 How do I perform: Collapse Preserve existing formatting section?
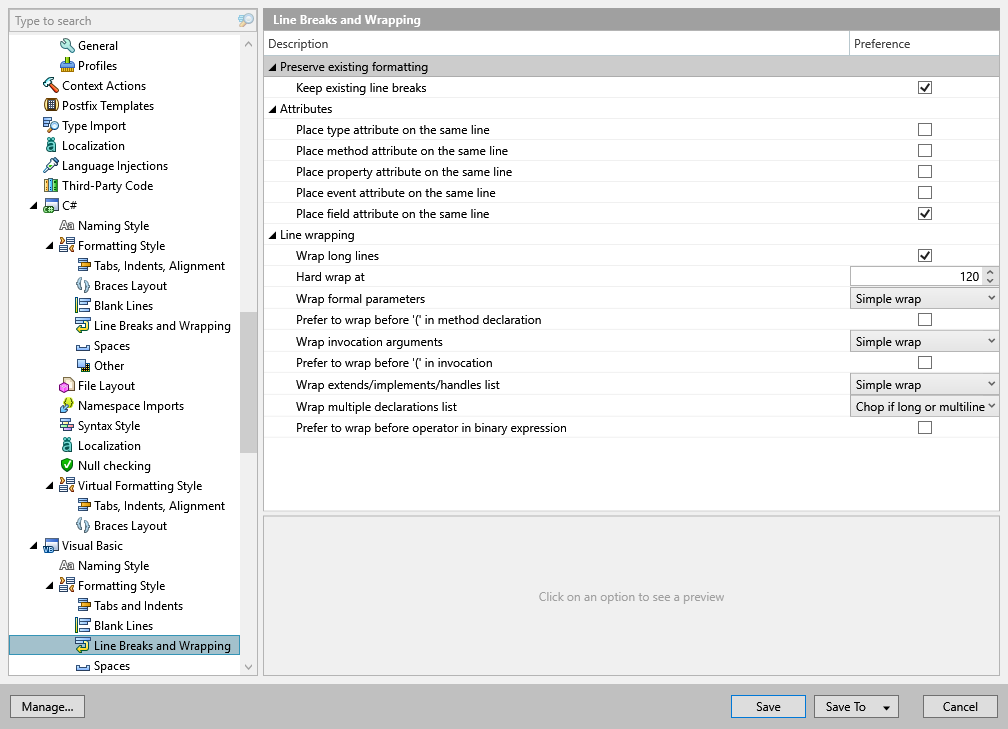(x=273, y=67)
